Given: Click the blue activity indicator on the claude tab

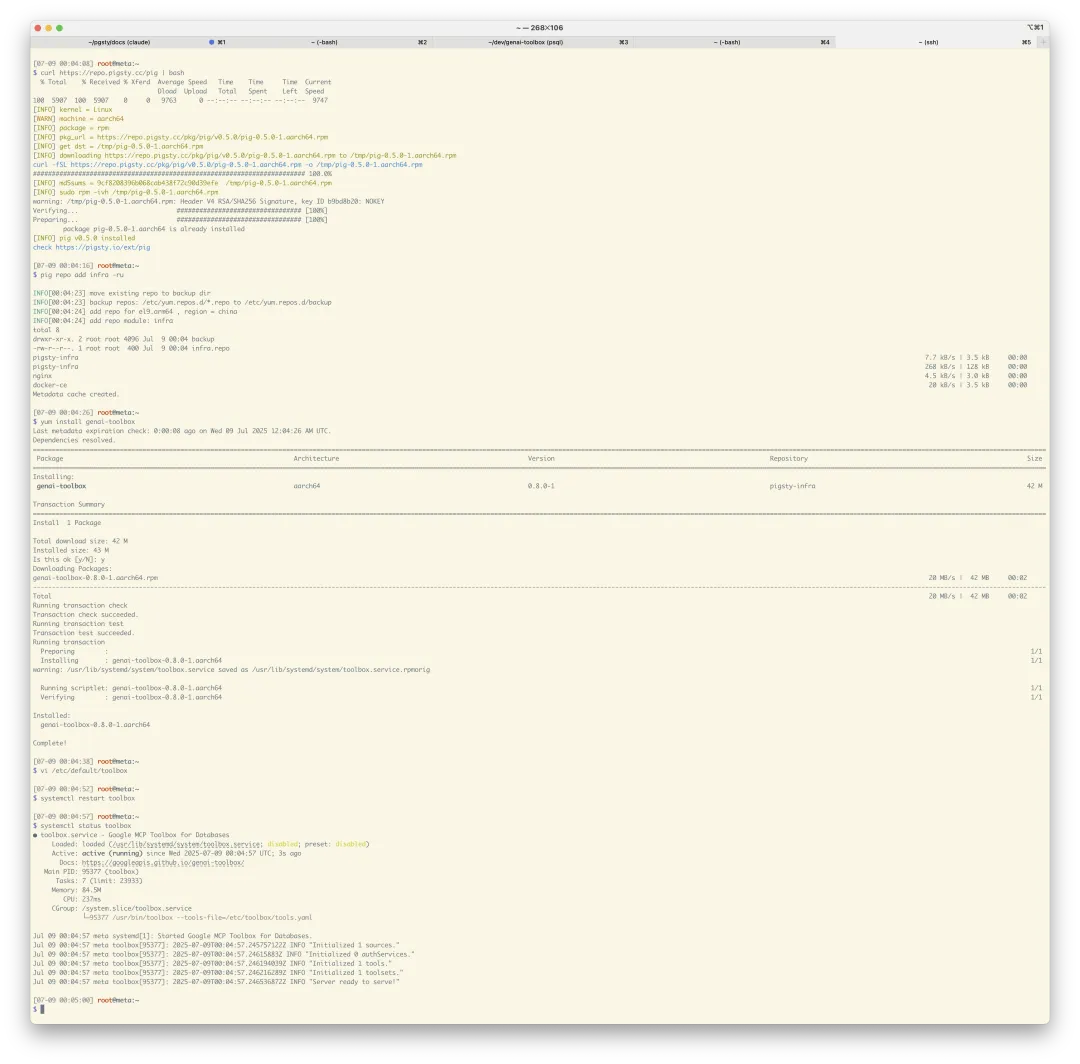Looking at the screenshot, I should 210,42.
